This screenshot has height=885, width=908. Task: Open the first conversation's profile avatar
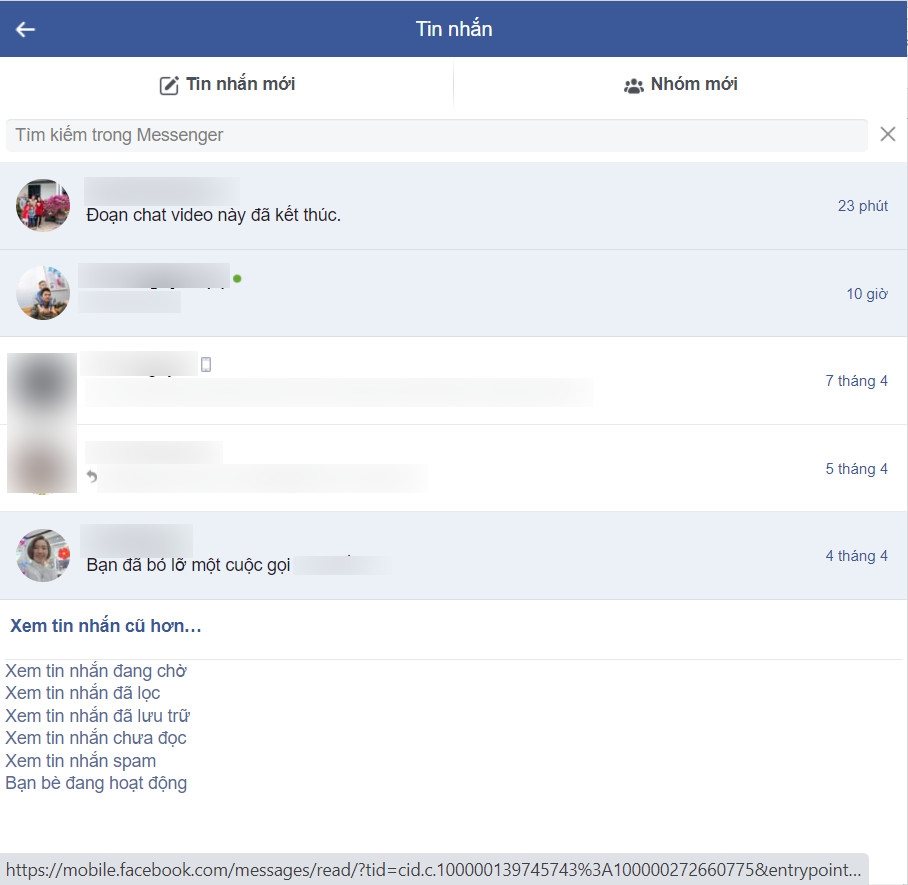[42, 204]
